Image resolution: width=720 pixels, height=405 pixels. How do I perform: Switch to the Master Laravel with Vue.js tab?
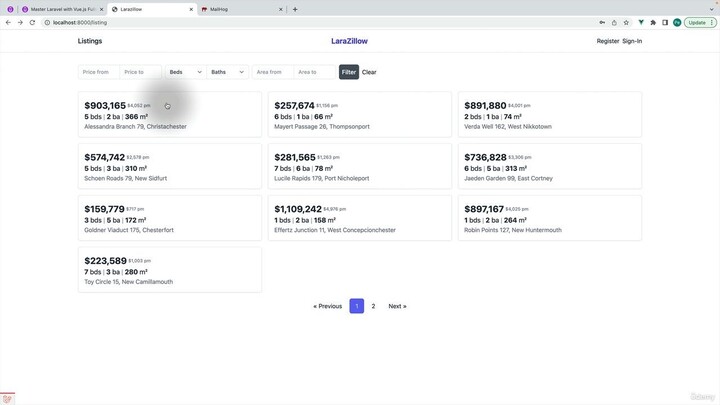click(65, 9)
